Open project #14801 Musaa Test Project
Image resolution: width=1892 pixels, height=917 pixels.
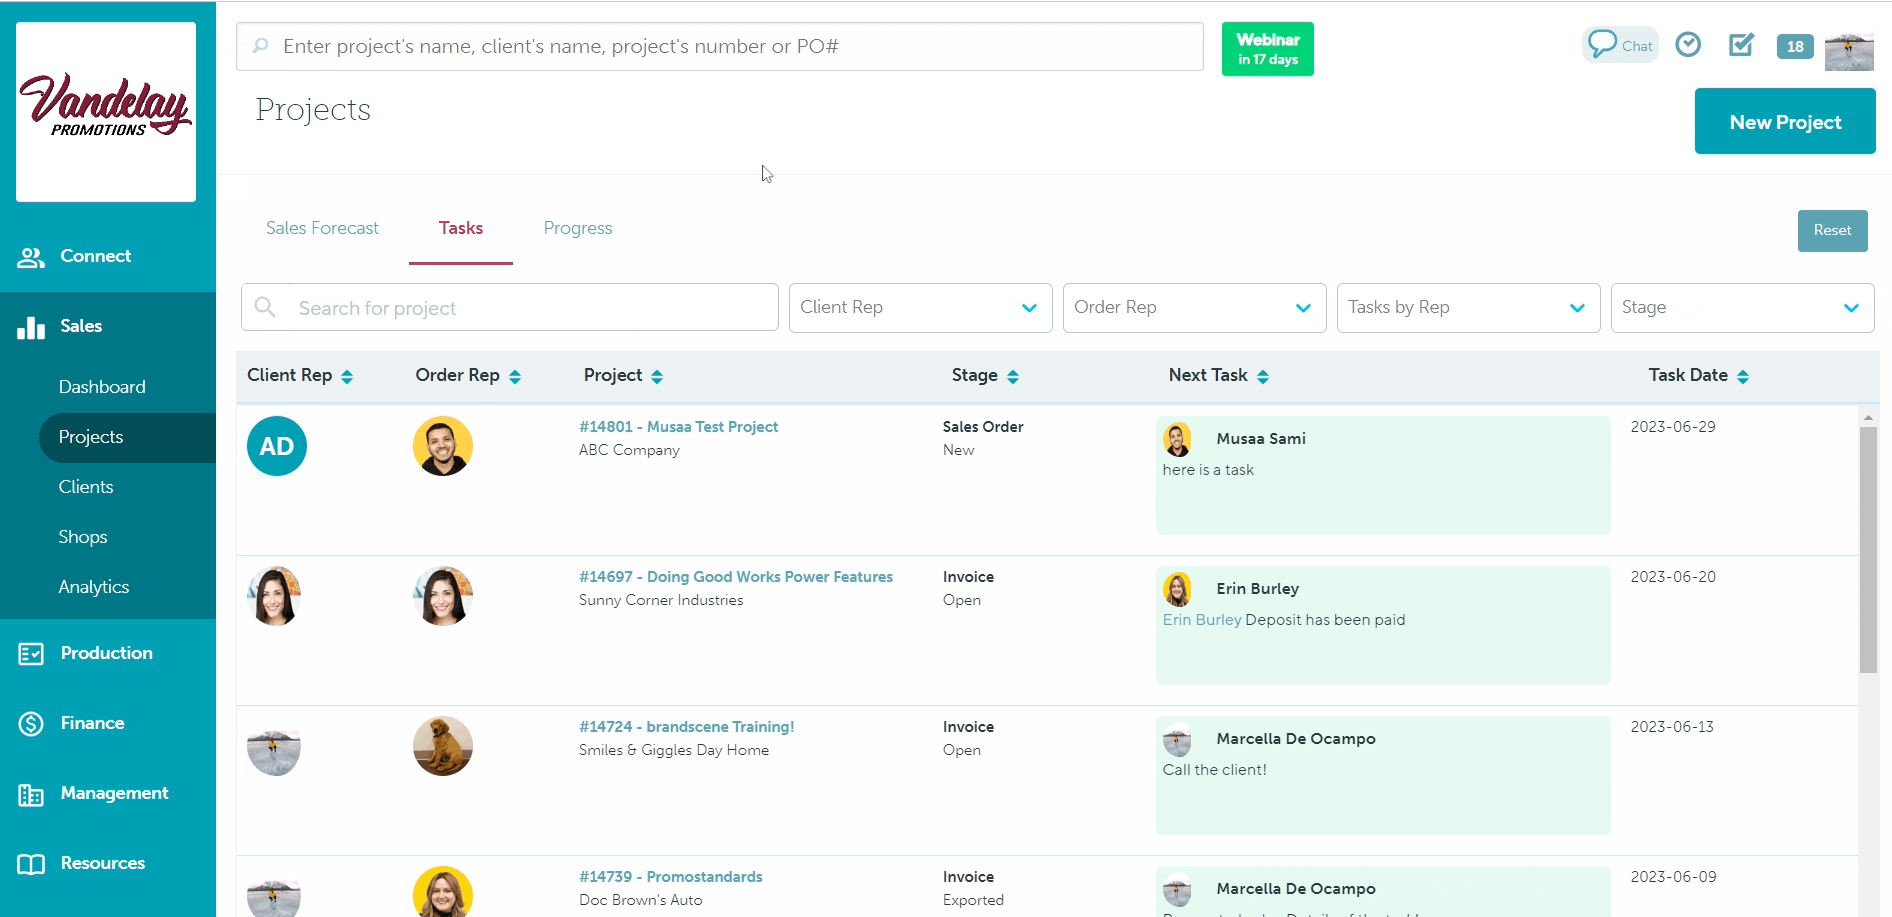(x=678, y=427)
